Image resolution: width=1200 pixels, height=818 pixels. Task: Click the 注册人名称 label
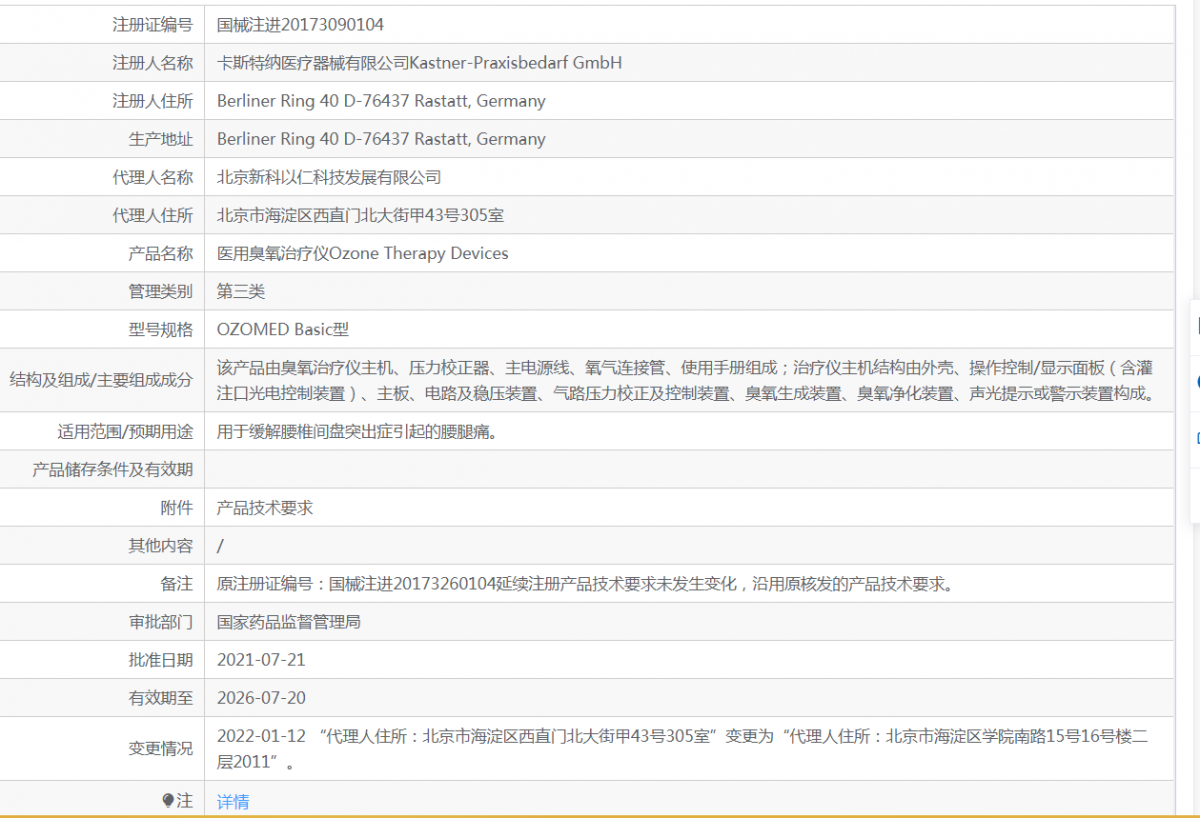point(152,63)
